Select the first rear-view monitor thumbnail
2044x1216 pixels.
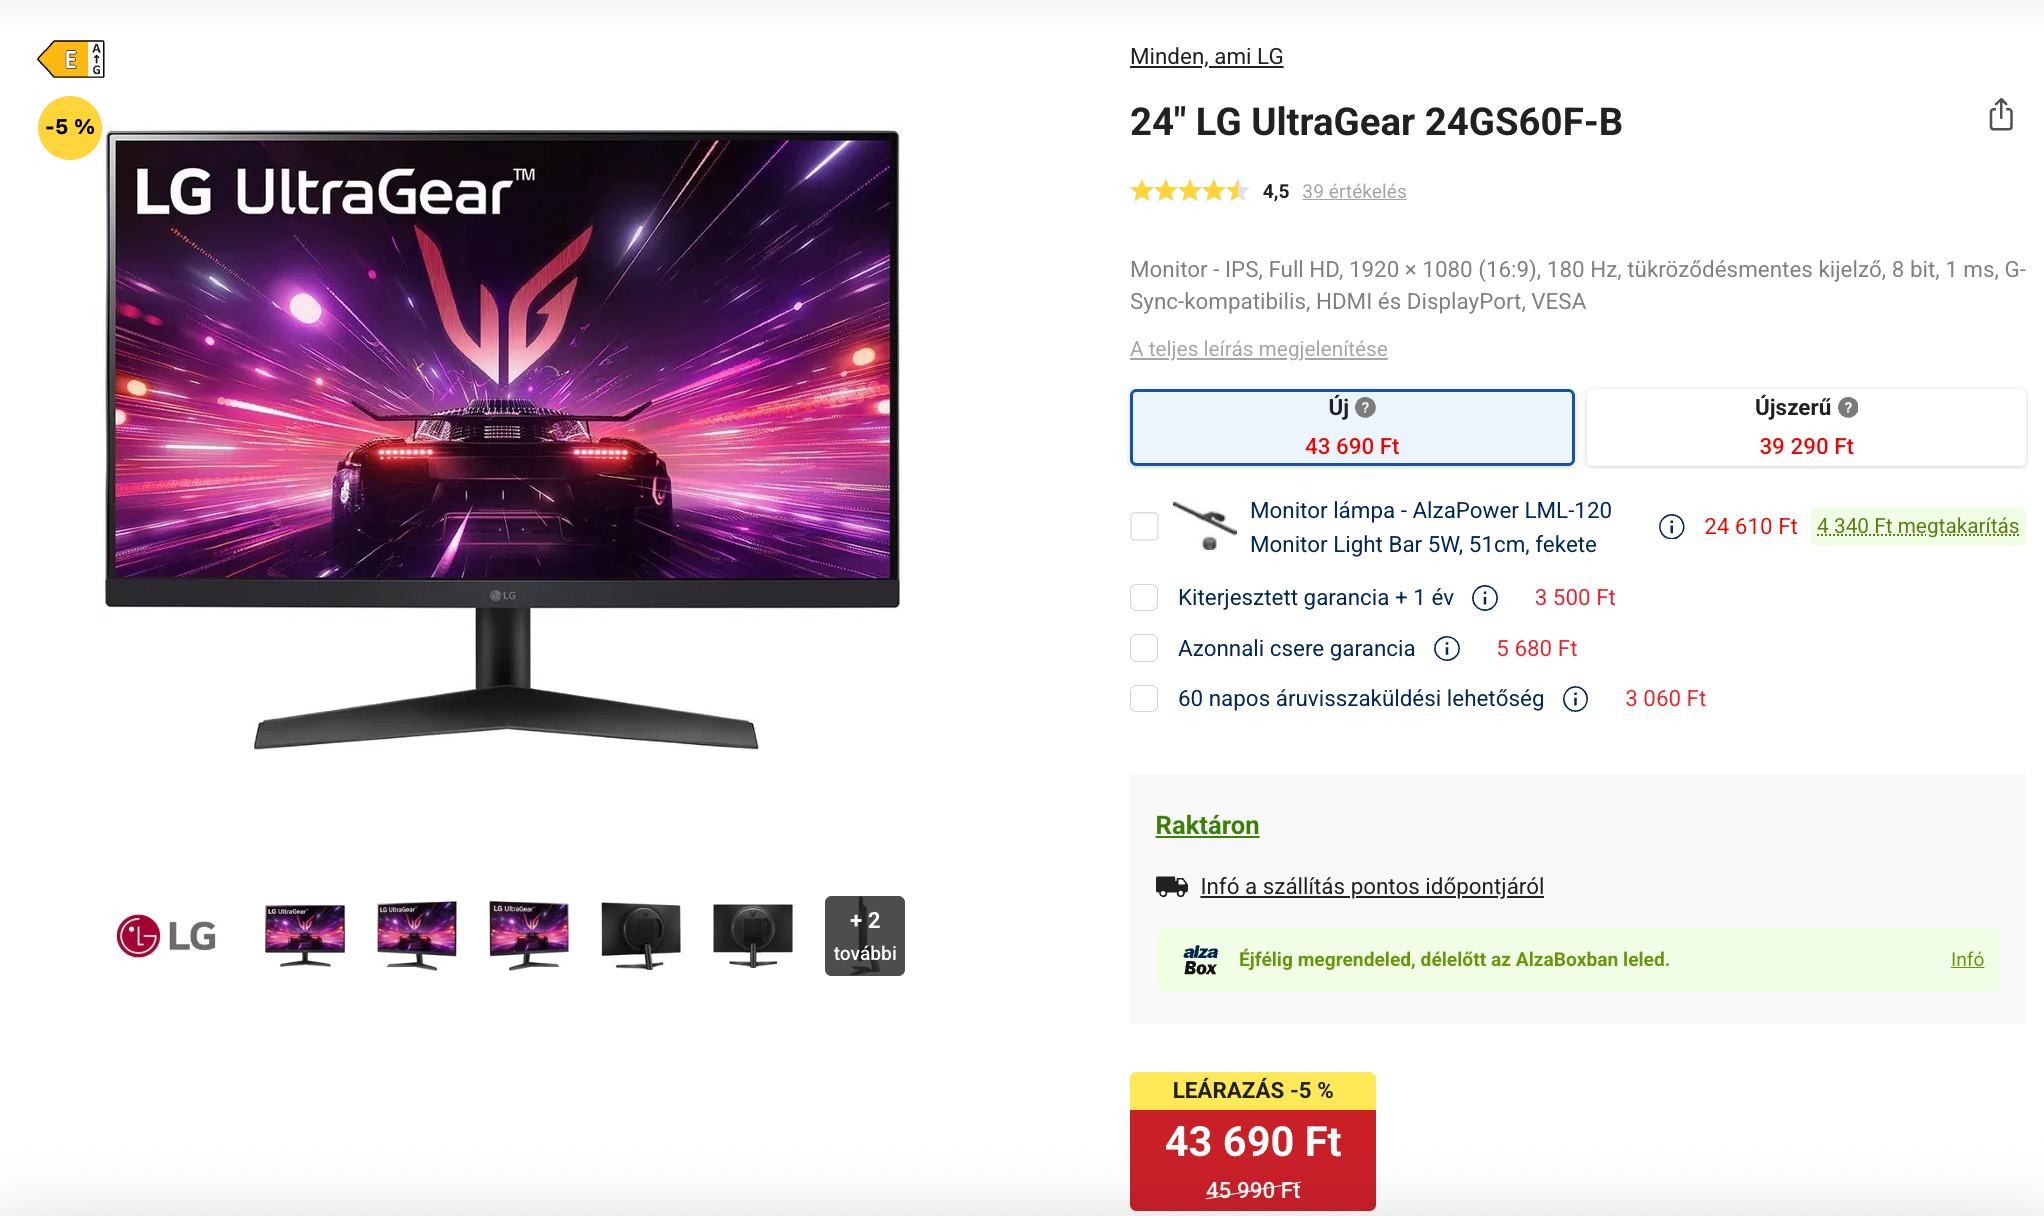[641, 936]
